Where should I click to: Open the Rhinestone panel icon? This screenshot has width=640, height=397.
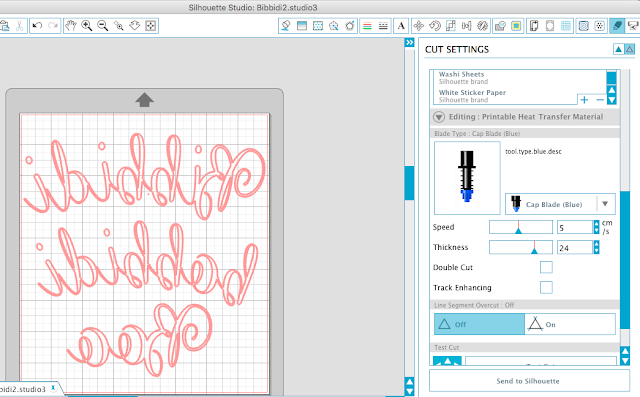tap(600, 26)
